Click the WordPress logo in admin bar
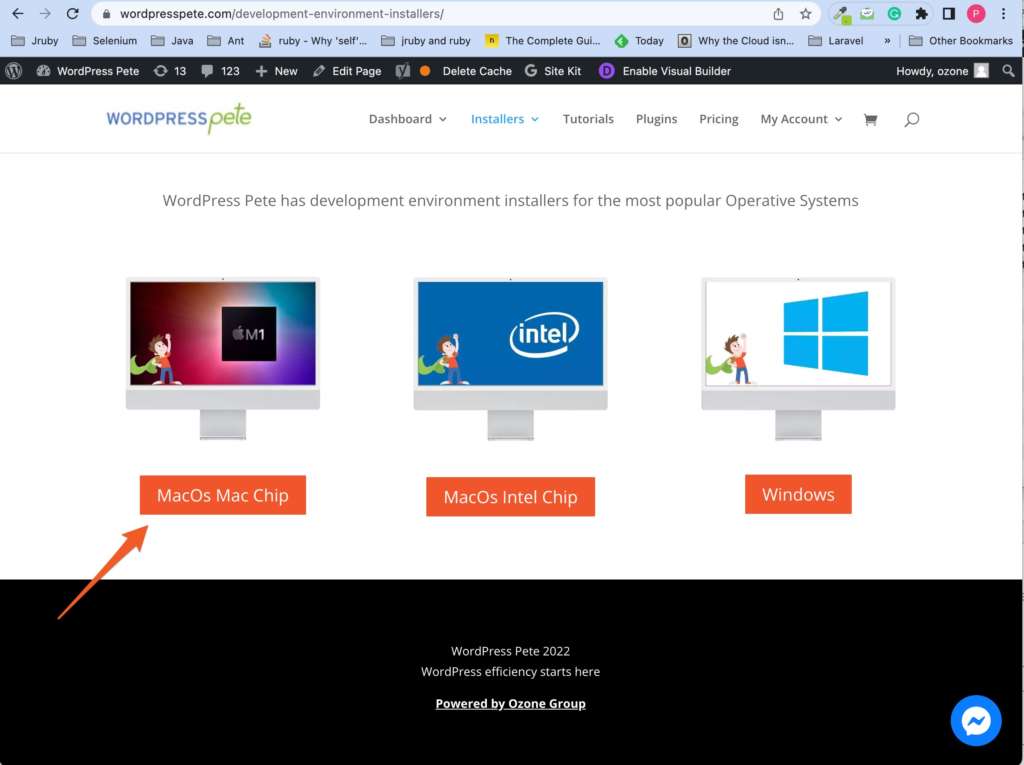 [14, 71]
